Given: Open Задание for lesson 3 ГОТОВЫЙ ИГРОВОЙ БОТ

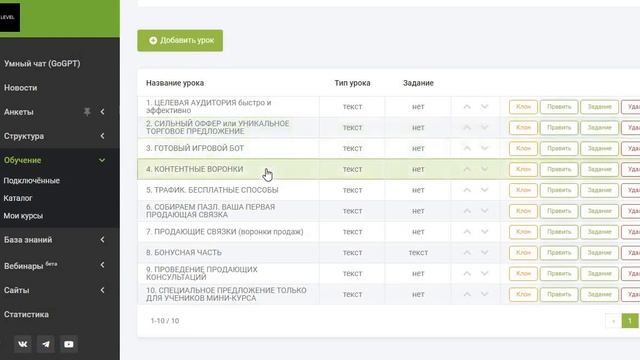Looking at the screenshot, I should pyautogui.click(x=599, y=148).
